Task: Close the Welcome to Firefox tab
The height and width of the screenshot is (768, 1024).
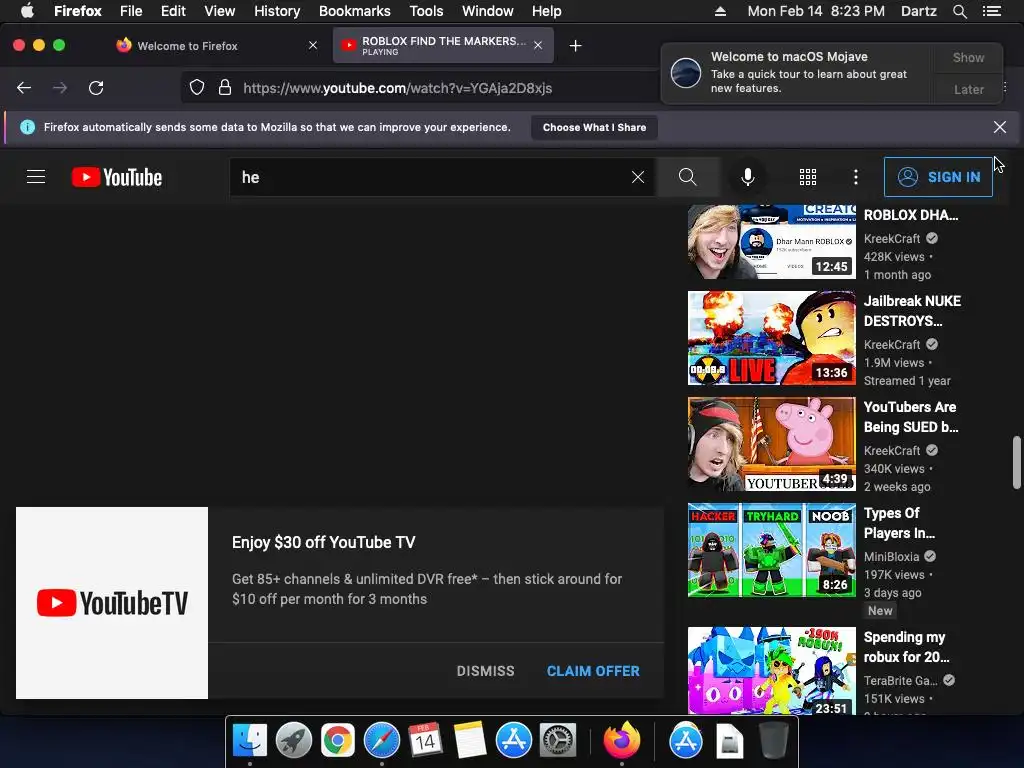Action: click(313, 45)
